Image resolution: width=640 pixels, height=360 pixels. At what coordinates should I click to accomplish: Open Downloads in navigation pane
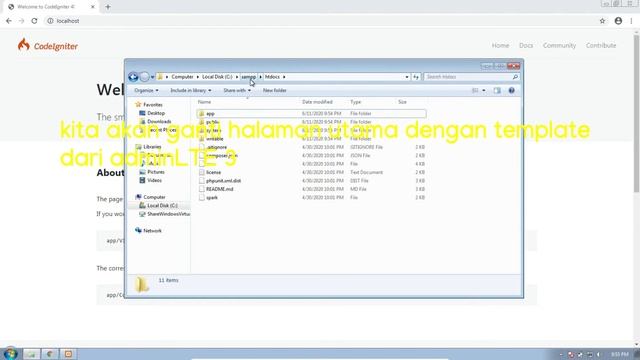[159, 122]
